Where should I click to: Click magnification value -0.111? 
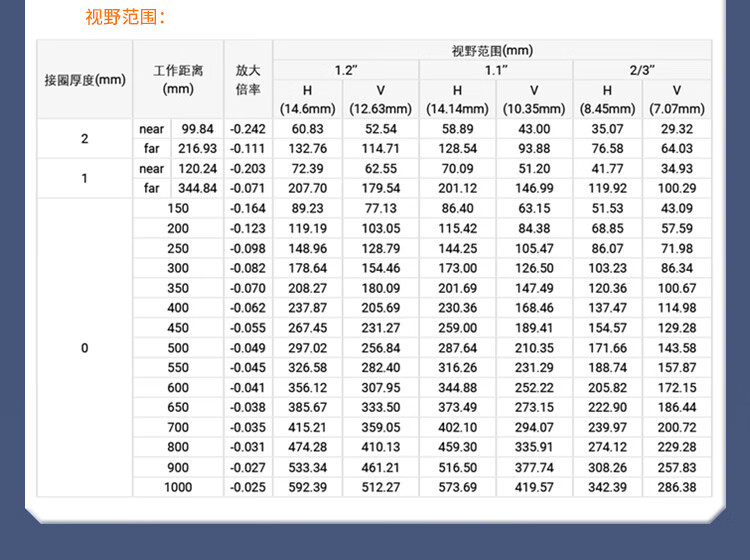tap(248, 149)
